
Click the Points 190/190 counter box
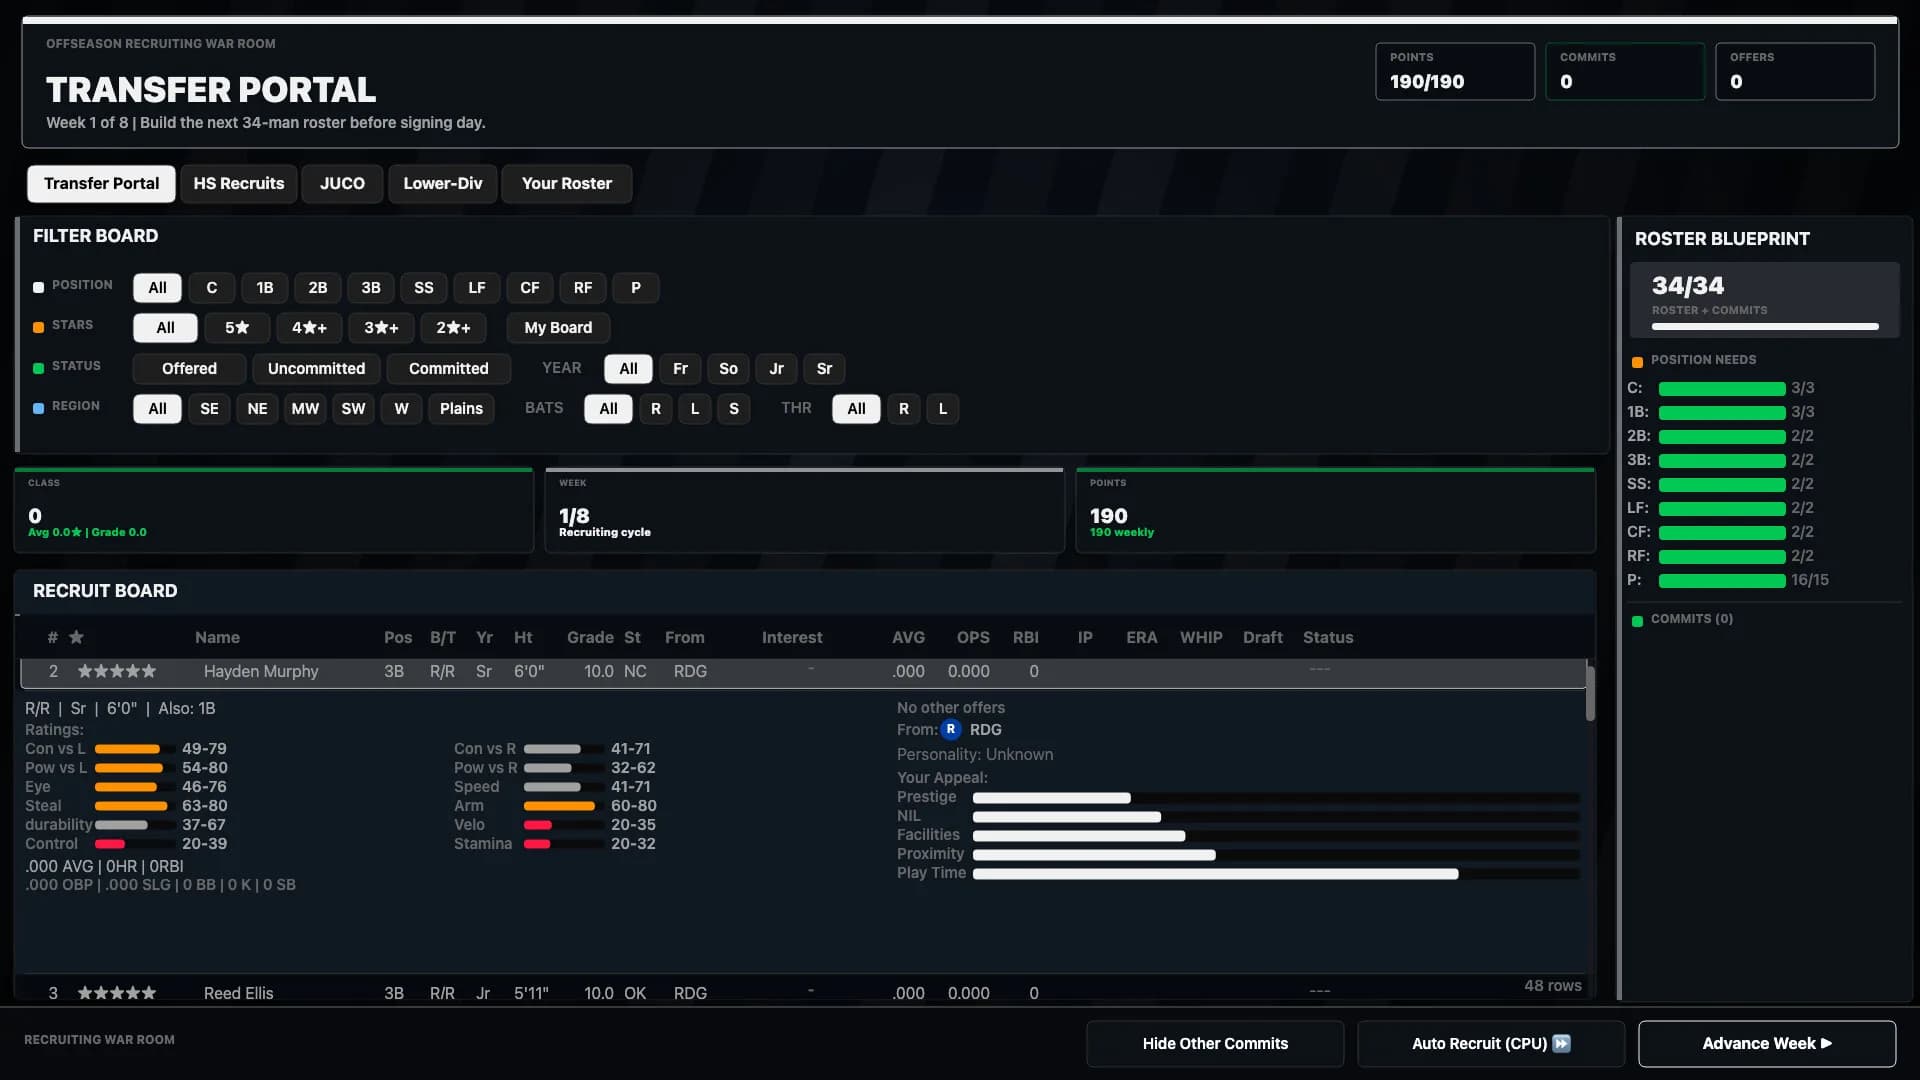point(1455,71)
